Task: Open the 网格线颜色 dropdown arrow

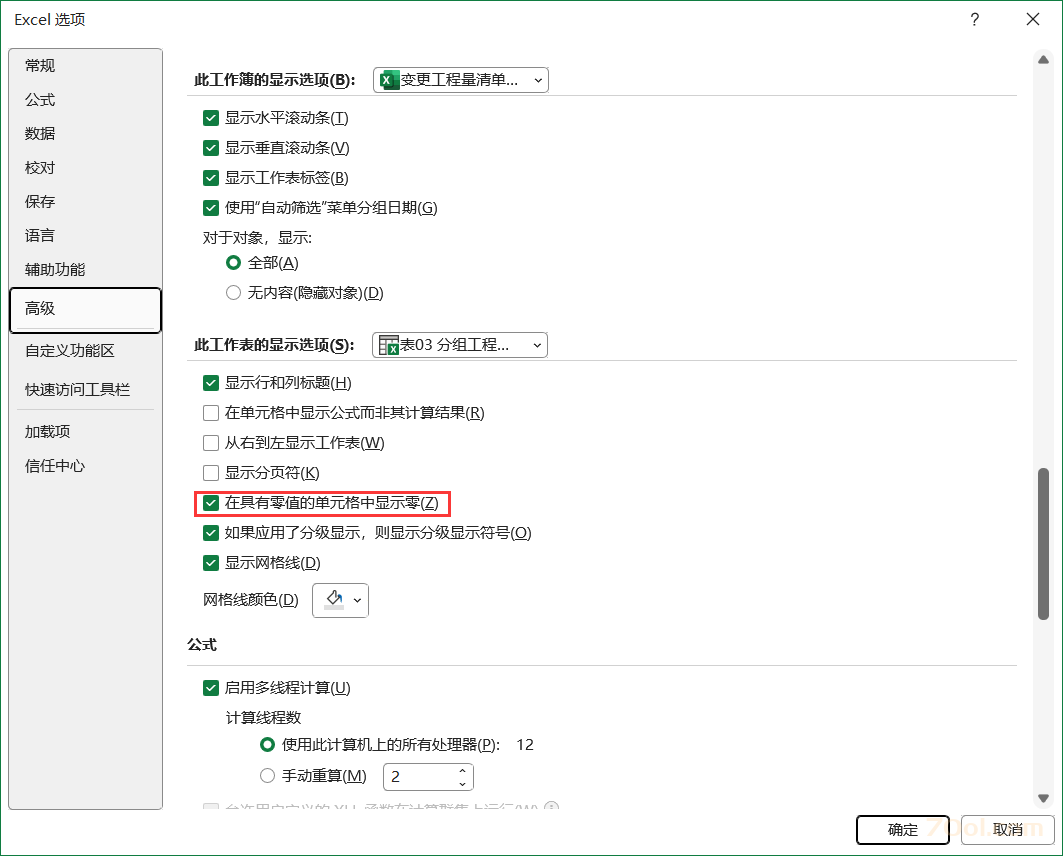Action: (x=357, y=600)
